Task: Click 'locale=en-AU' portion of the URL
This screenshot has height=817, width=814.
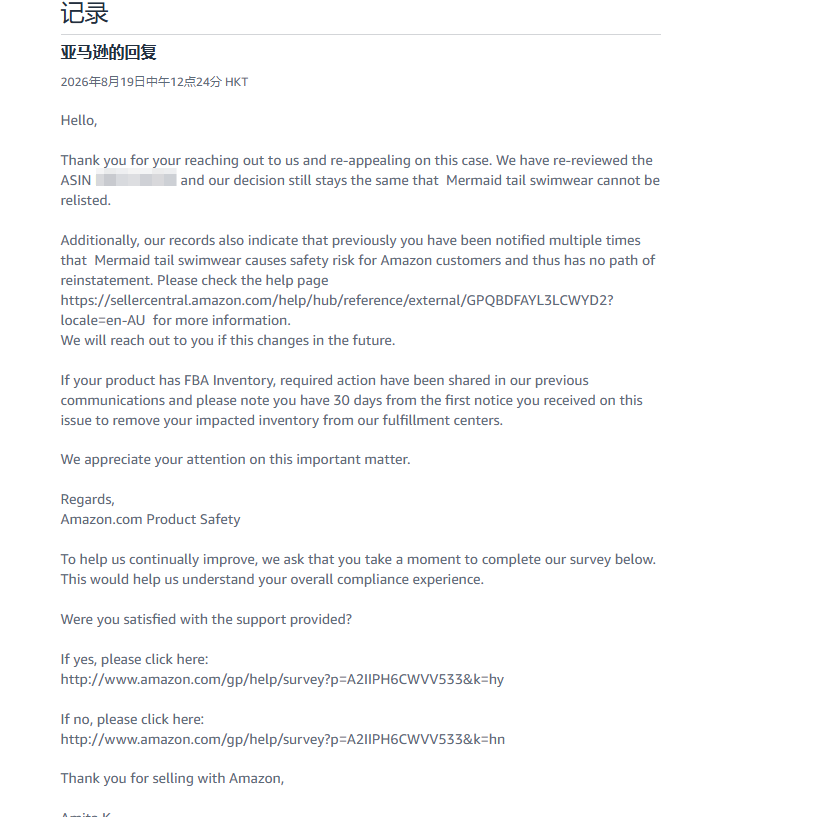Action: coord(103,320)
